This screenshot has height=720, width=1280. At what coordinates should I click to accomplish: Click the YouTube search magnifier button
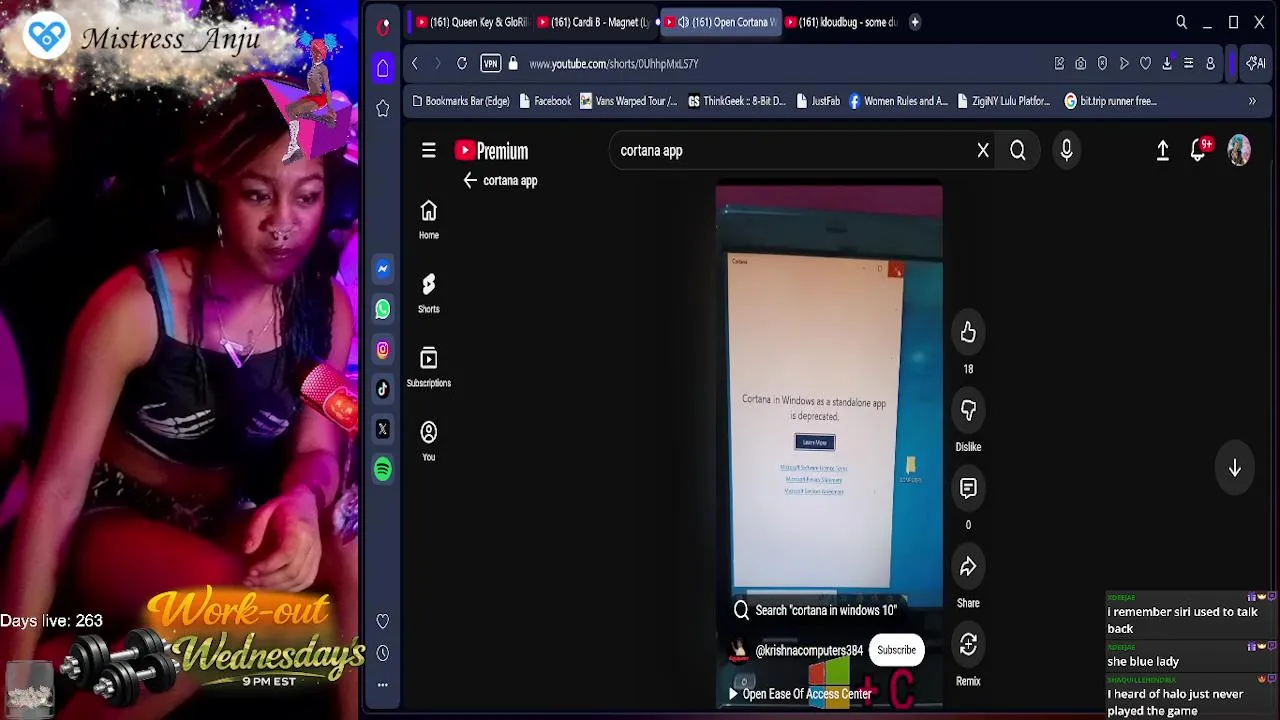tap(1018, 151)
